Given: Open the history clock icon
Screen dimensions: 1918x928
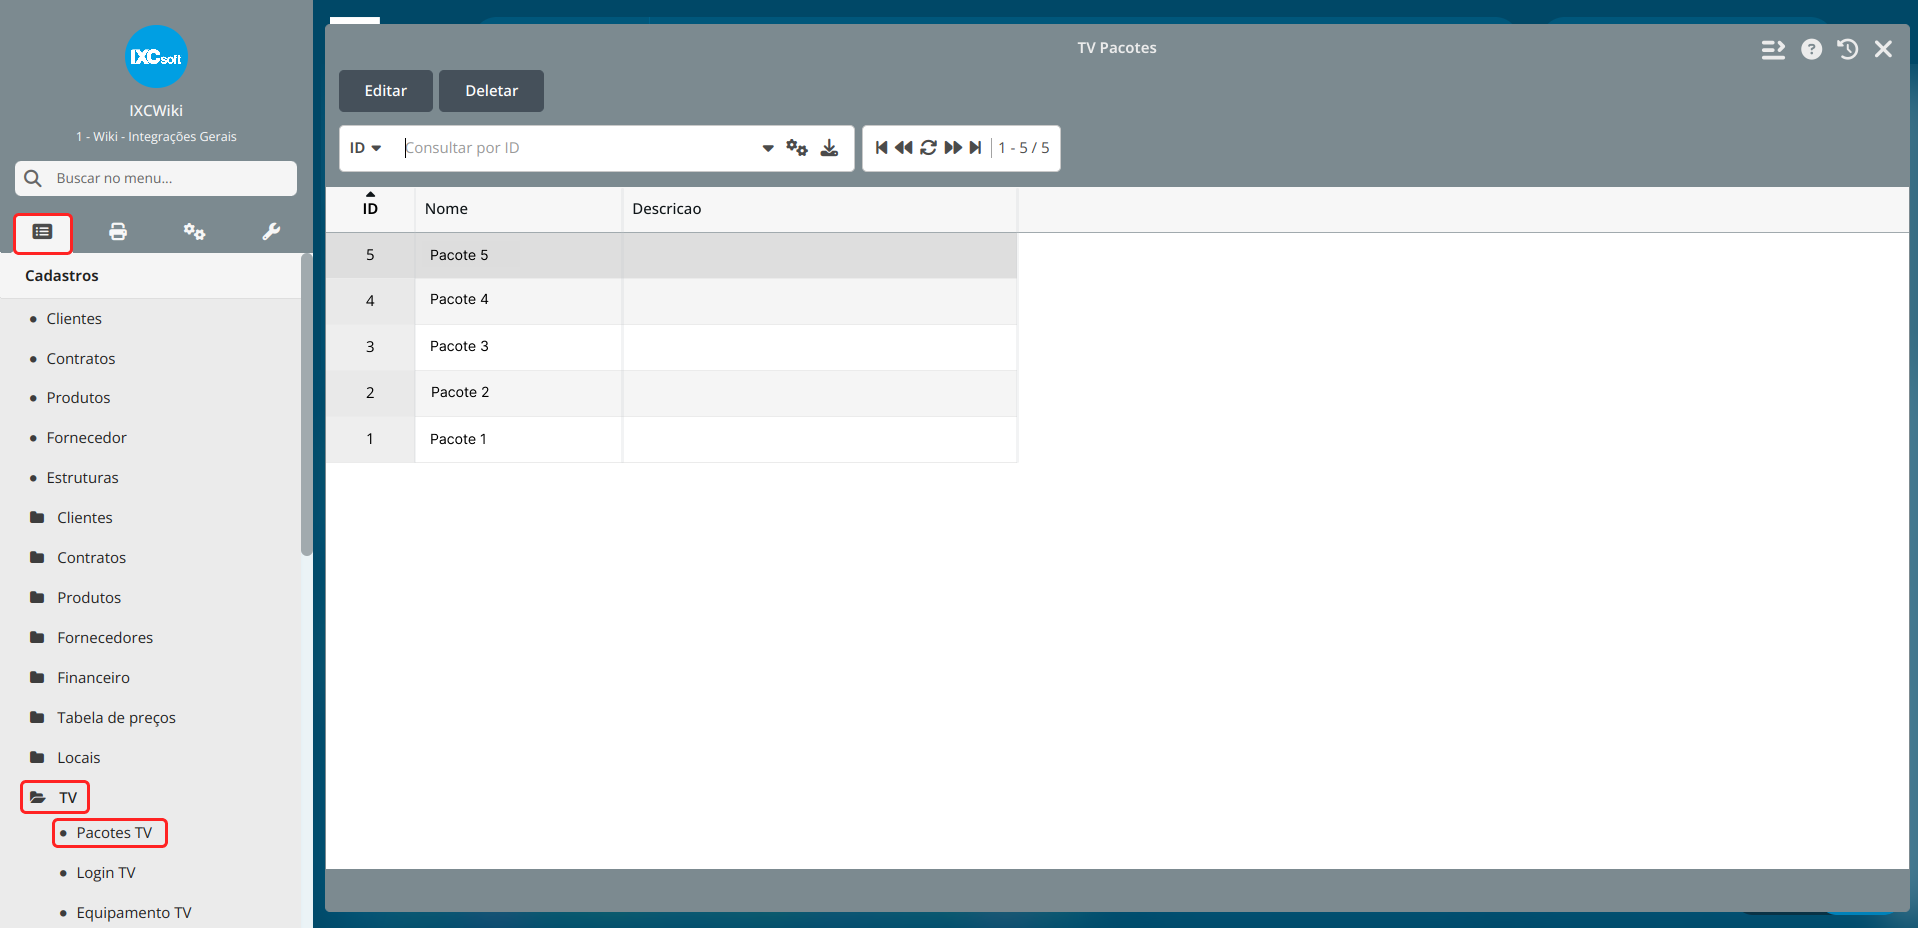Looking at the screenshot, I should click(1847, 49).
